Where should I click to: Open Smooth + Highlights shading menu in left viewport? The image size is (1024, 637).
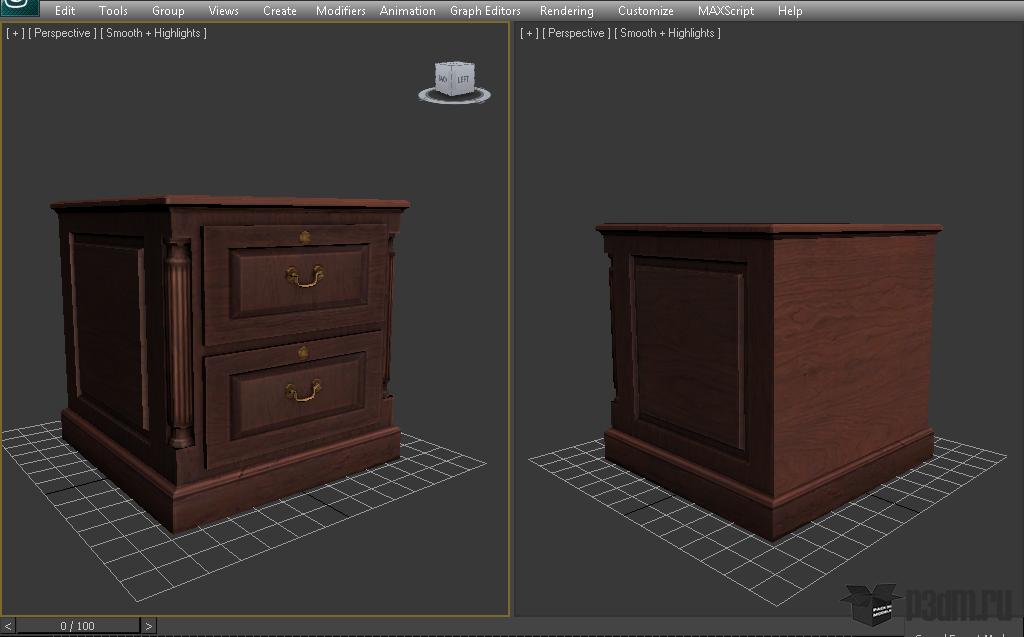coord(154,33)
